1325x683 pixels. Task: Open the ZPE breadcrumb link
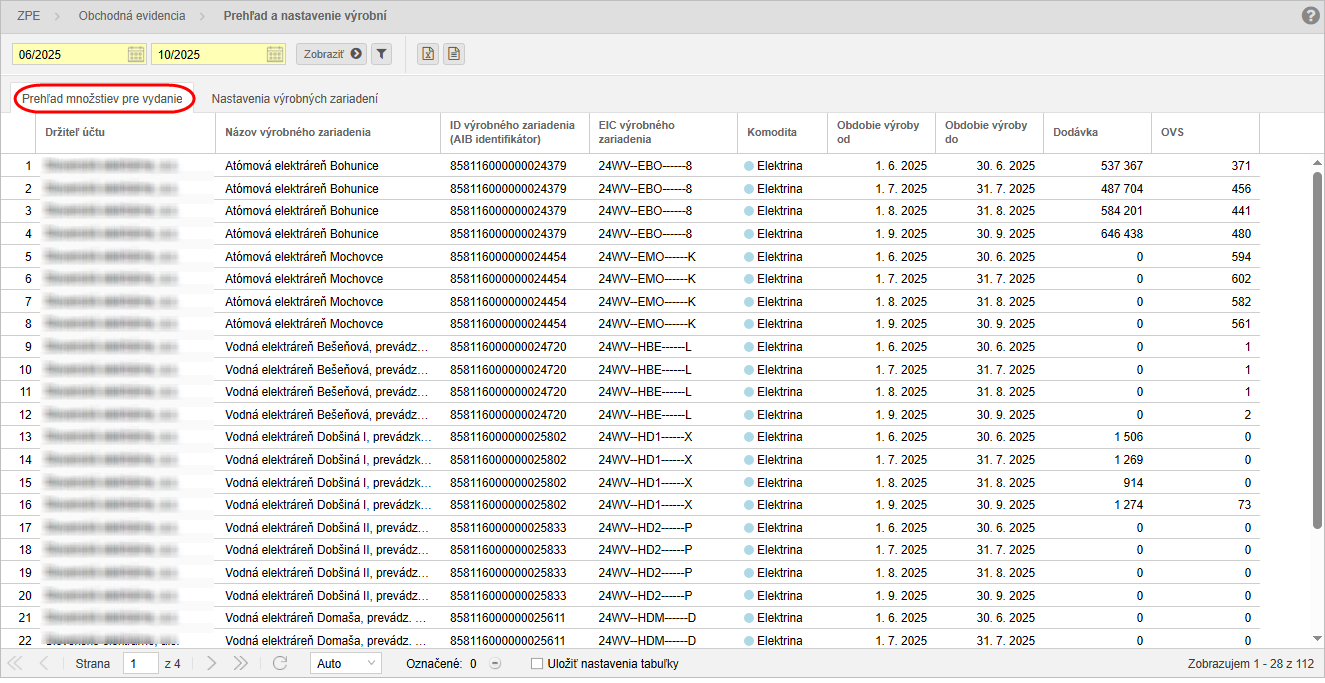click(x=30, y=16)
